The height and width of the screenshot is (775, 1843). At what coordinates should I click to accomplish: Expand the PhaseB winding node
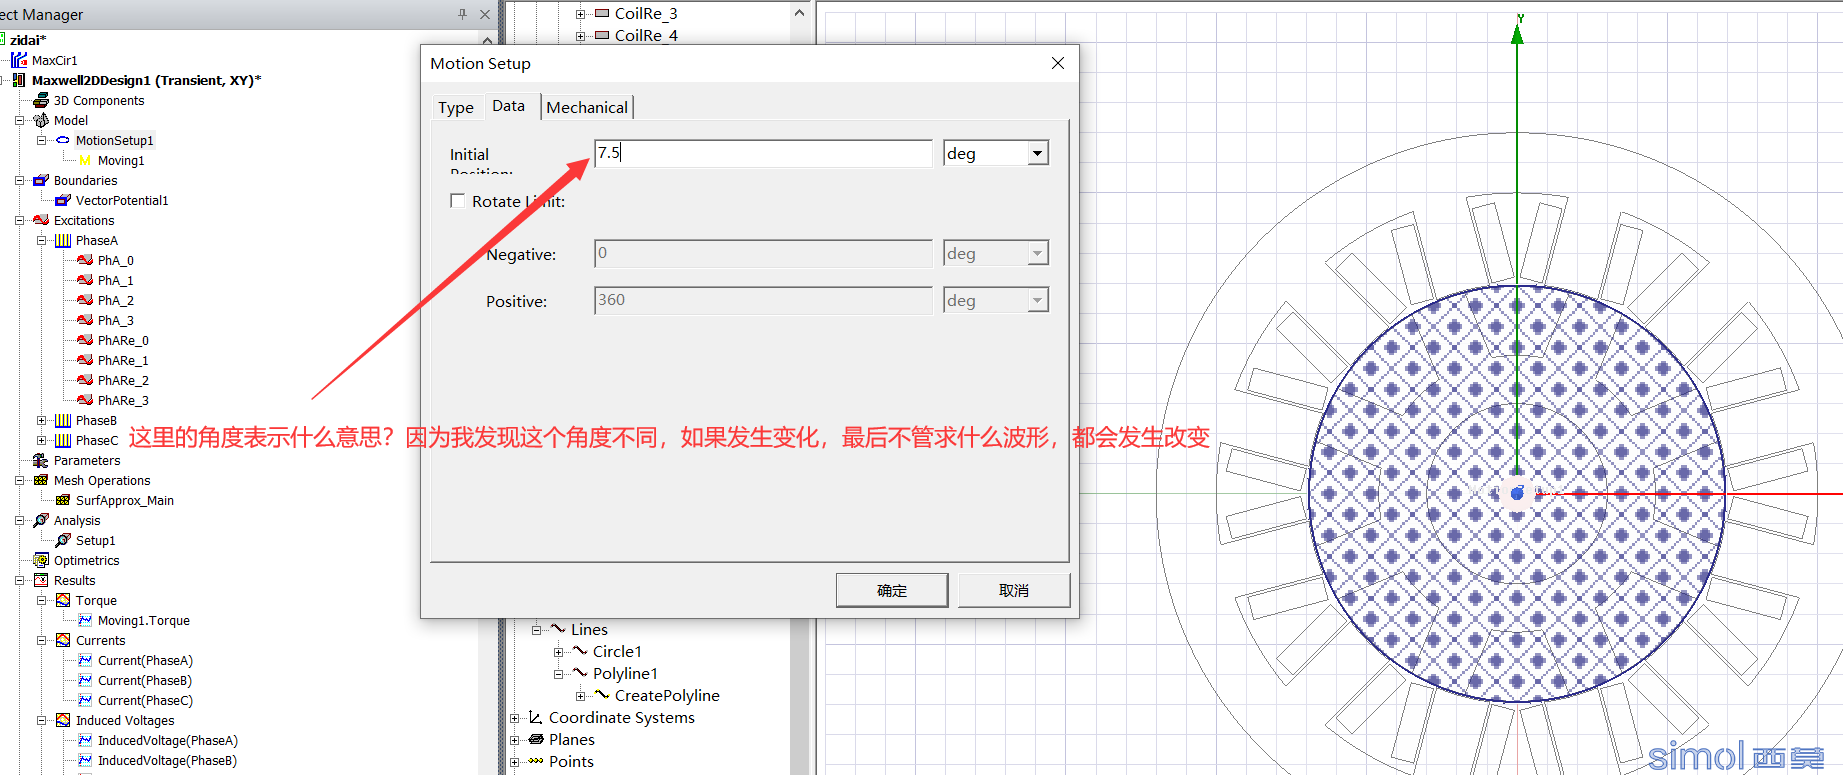pos(41,420)
